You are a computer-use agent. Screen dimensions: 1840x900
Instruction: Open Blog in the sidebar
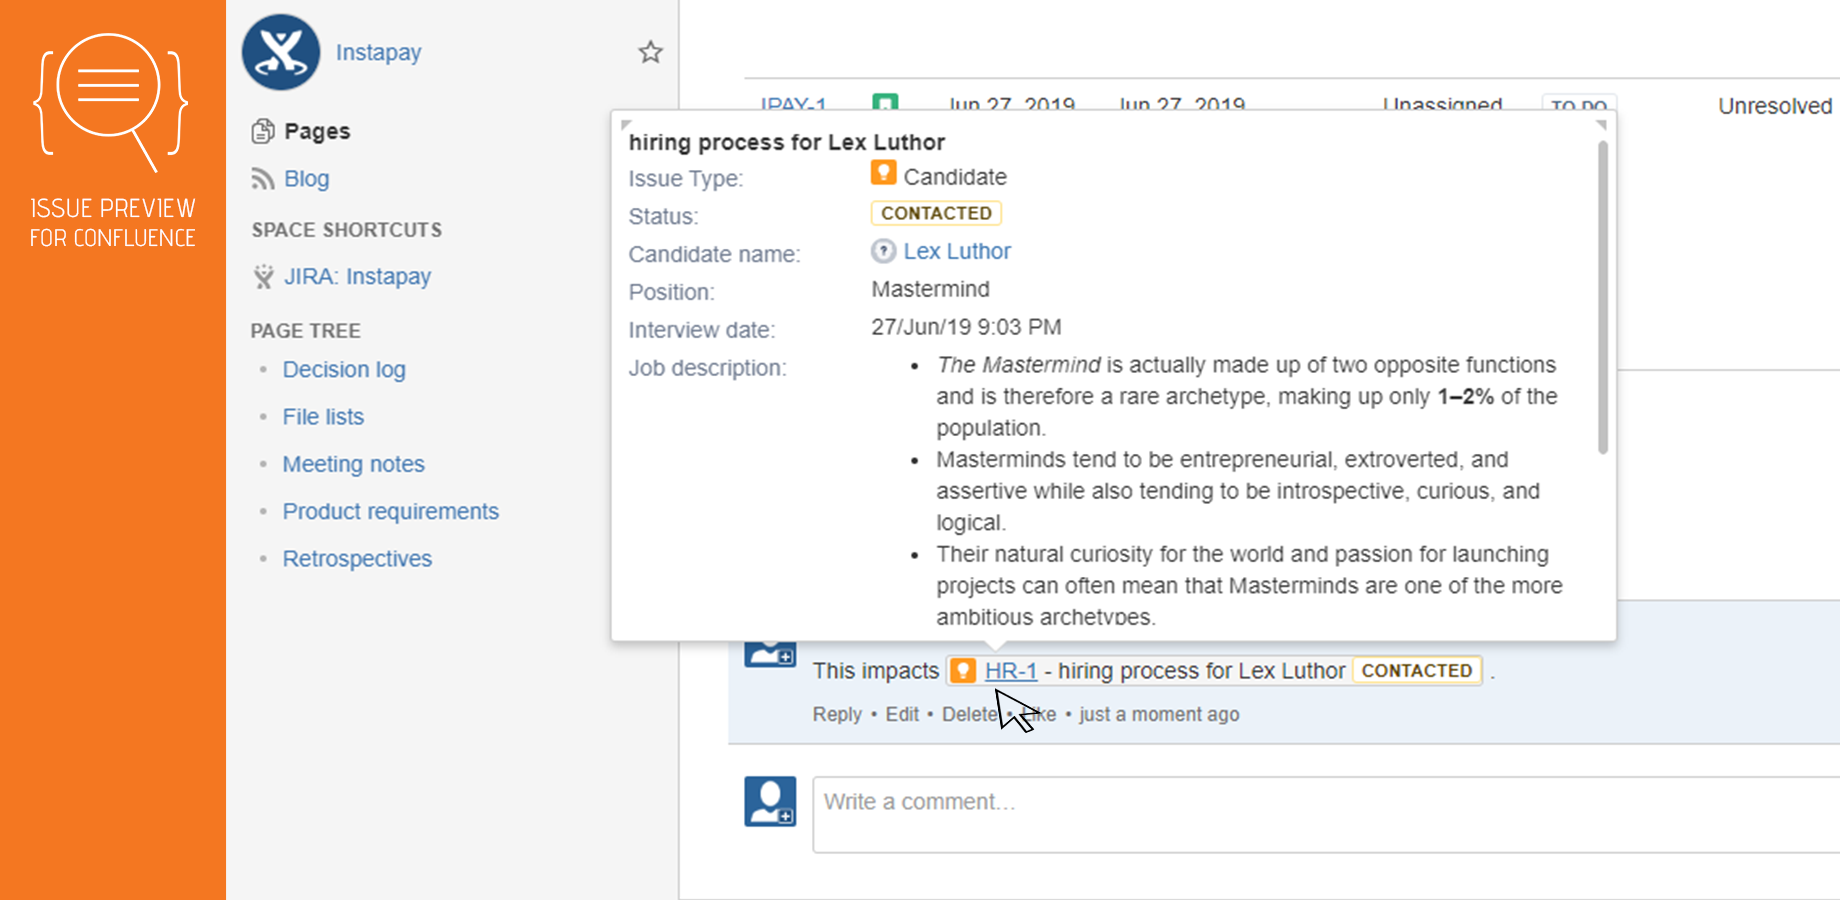click(x=306, y=179)
